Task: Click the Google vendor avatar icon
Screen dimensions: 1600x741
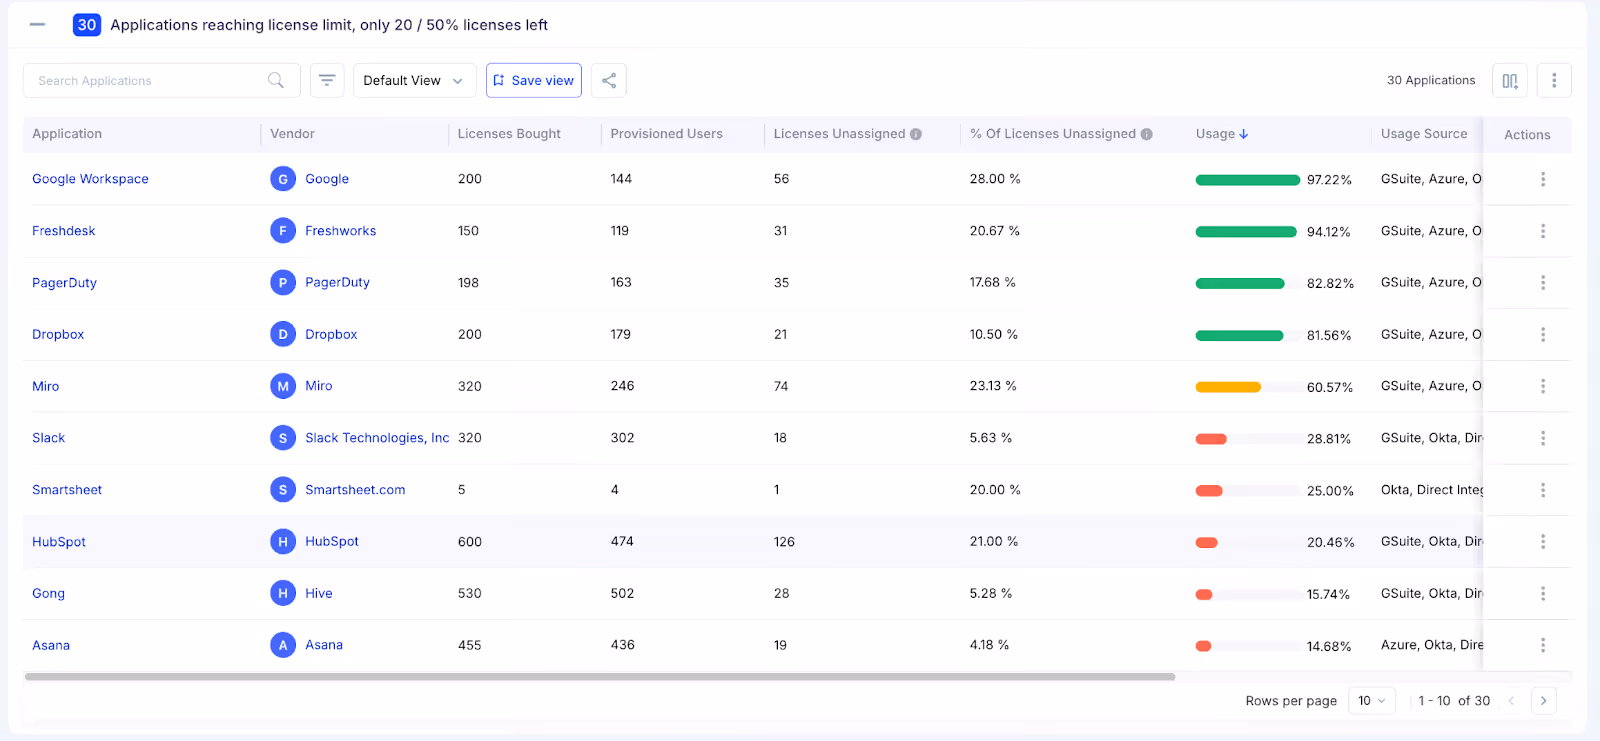Action: point(283,179)
